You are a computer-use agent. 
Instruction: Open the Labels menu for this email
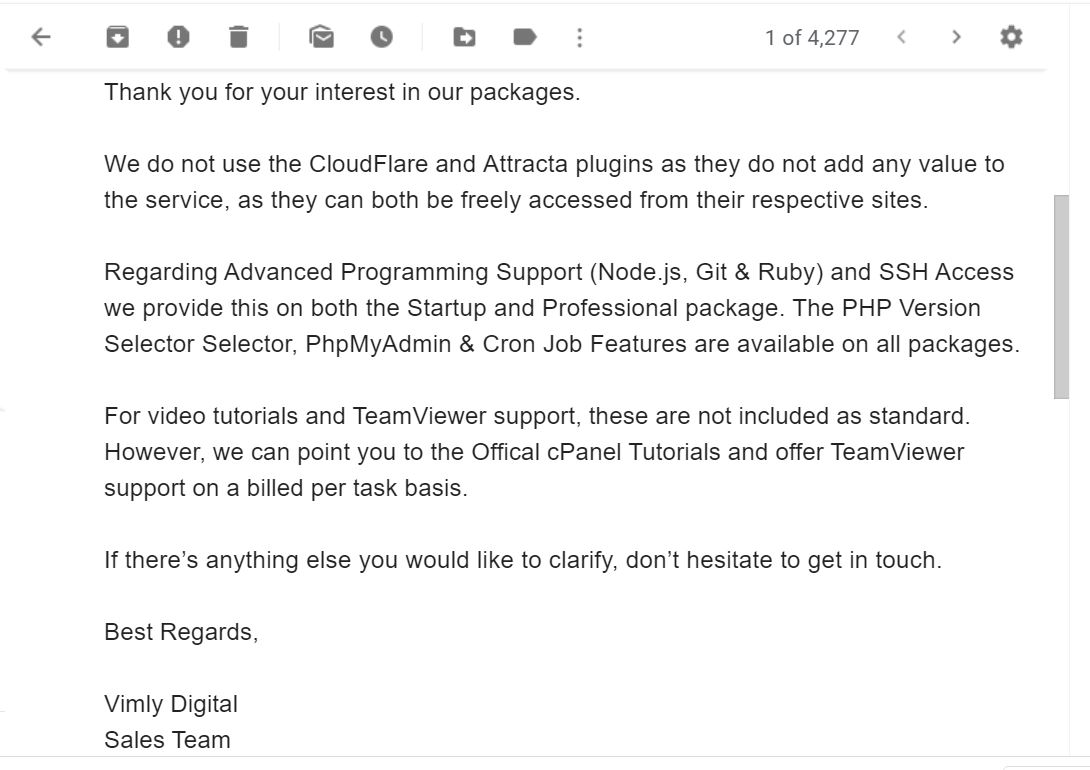(525, 37)
